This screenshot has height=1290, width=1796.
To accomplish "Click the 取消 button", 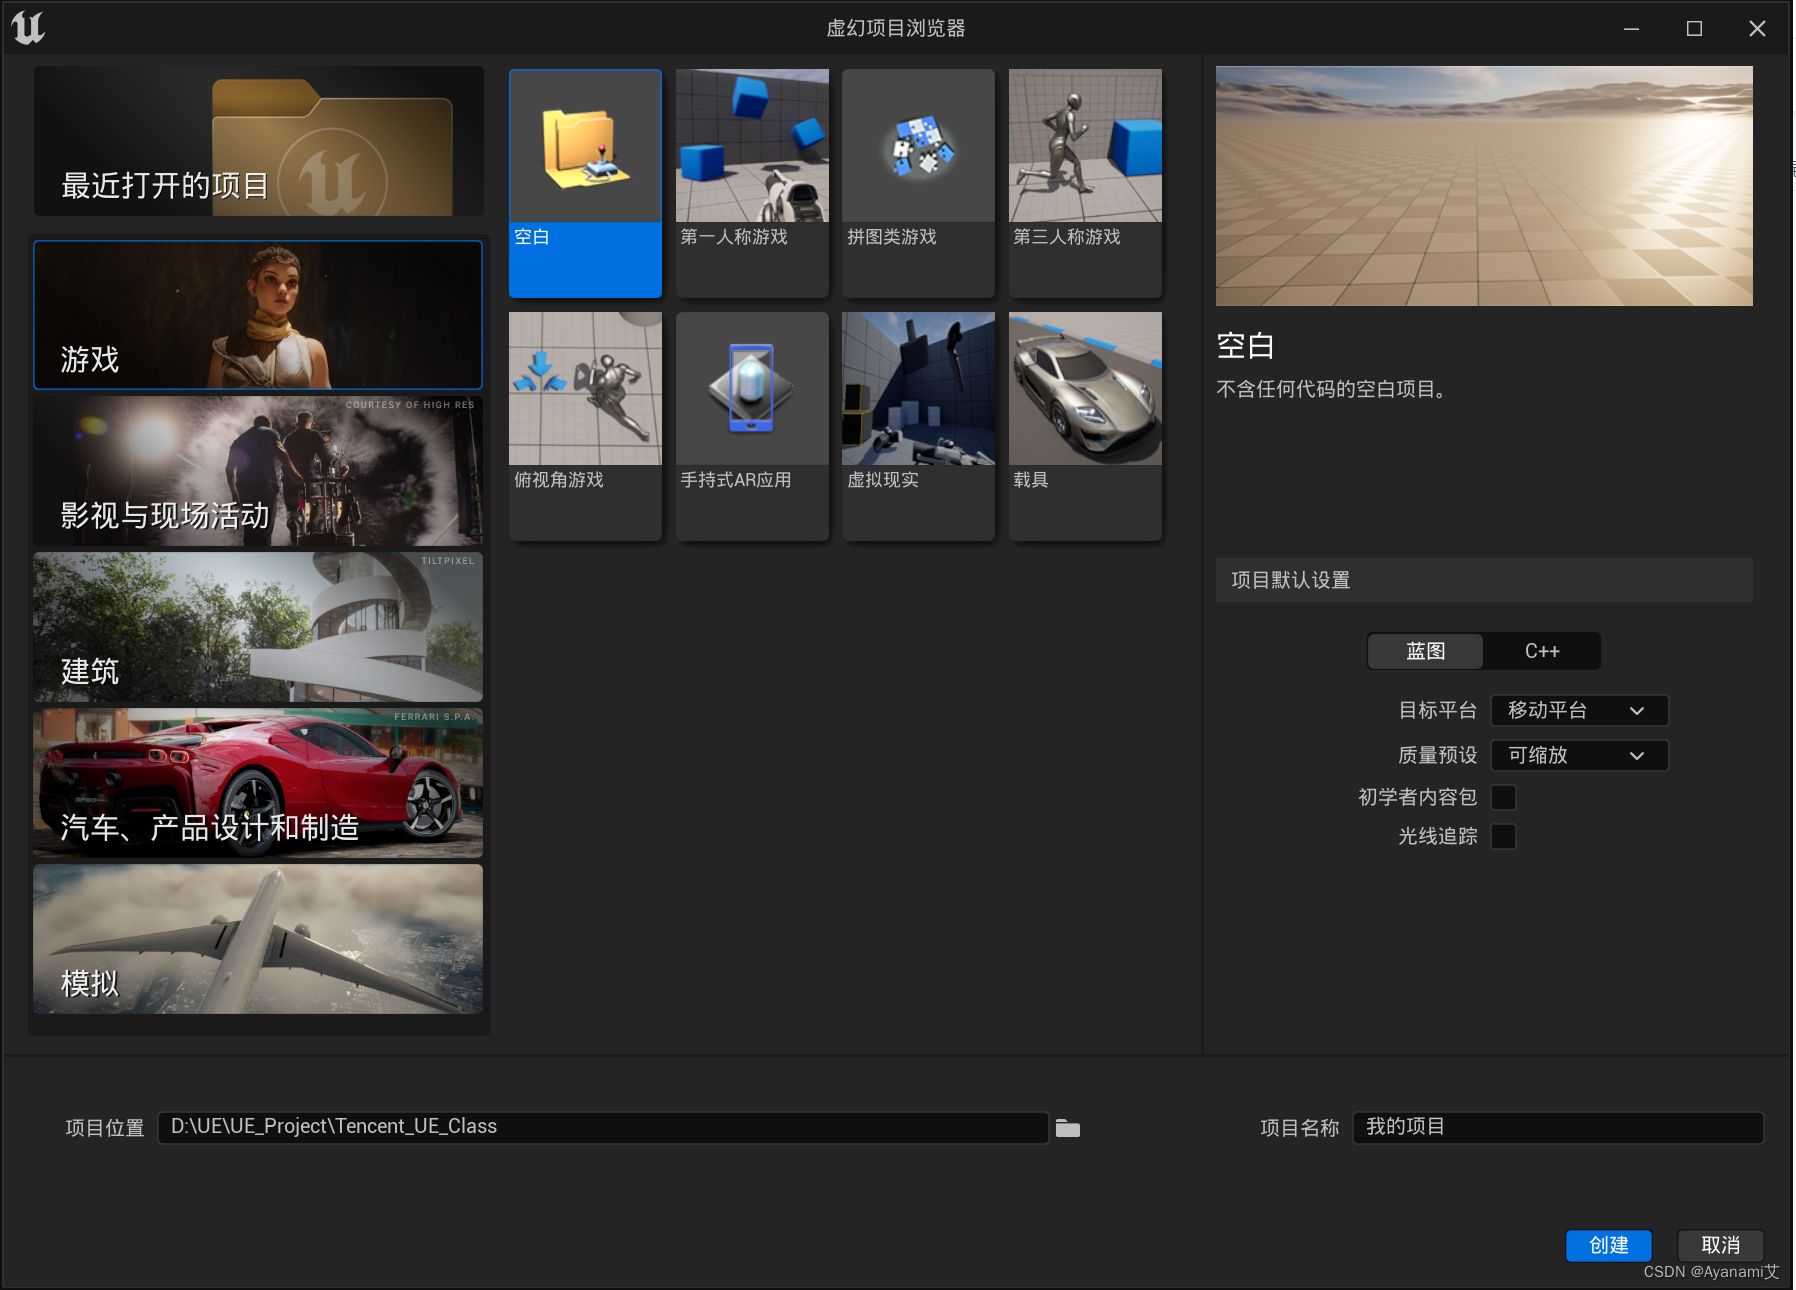I will (1719, 1246).
